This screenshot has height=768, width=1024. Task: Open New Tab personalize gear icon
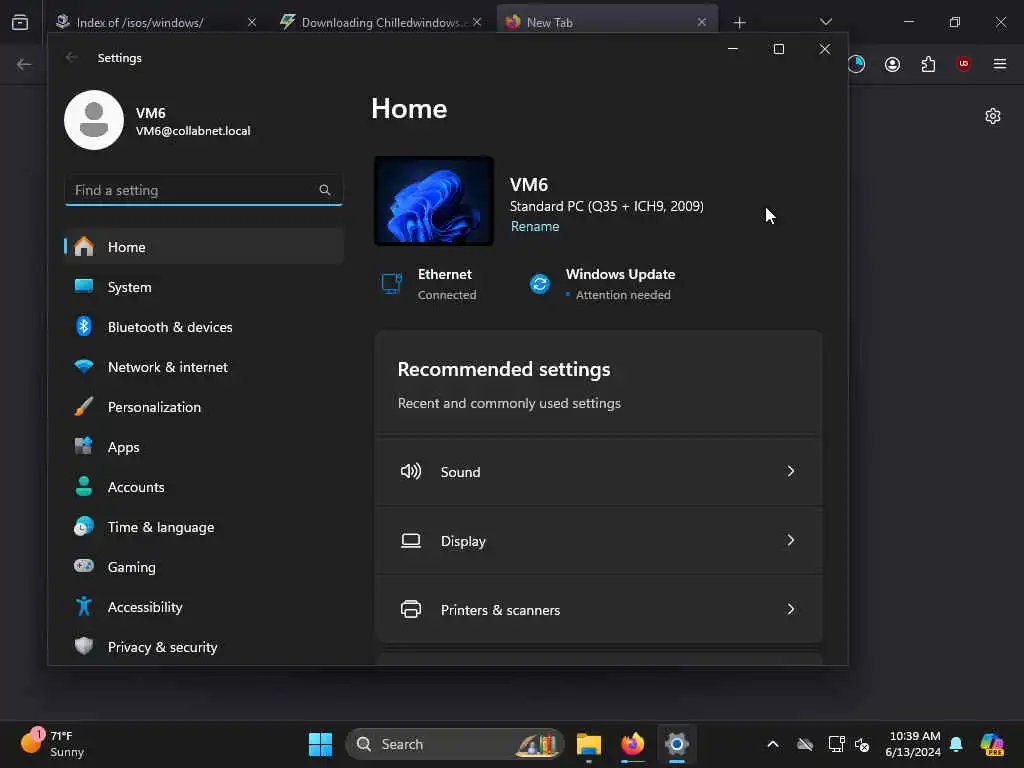point(993,116)
